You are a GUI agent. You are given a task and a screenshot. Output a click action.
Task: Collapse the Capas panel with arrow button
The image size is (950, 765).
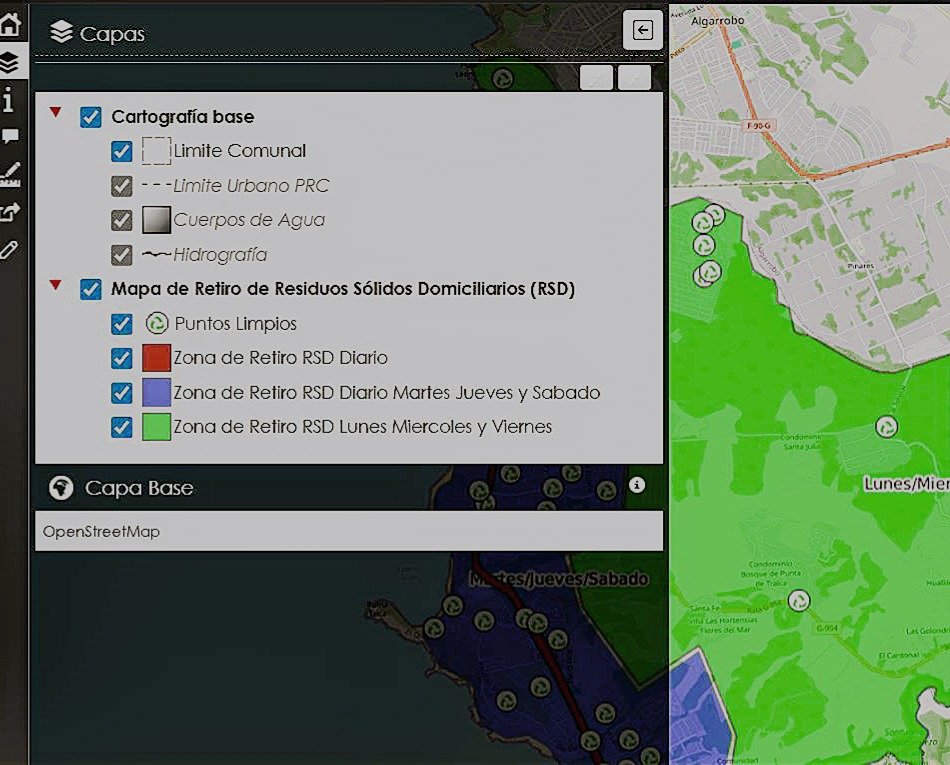[643, 31]
